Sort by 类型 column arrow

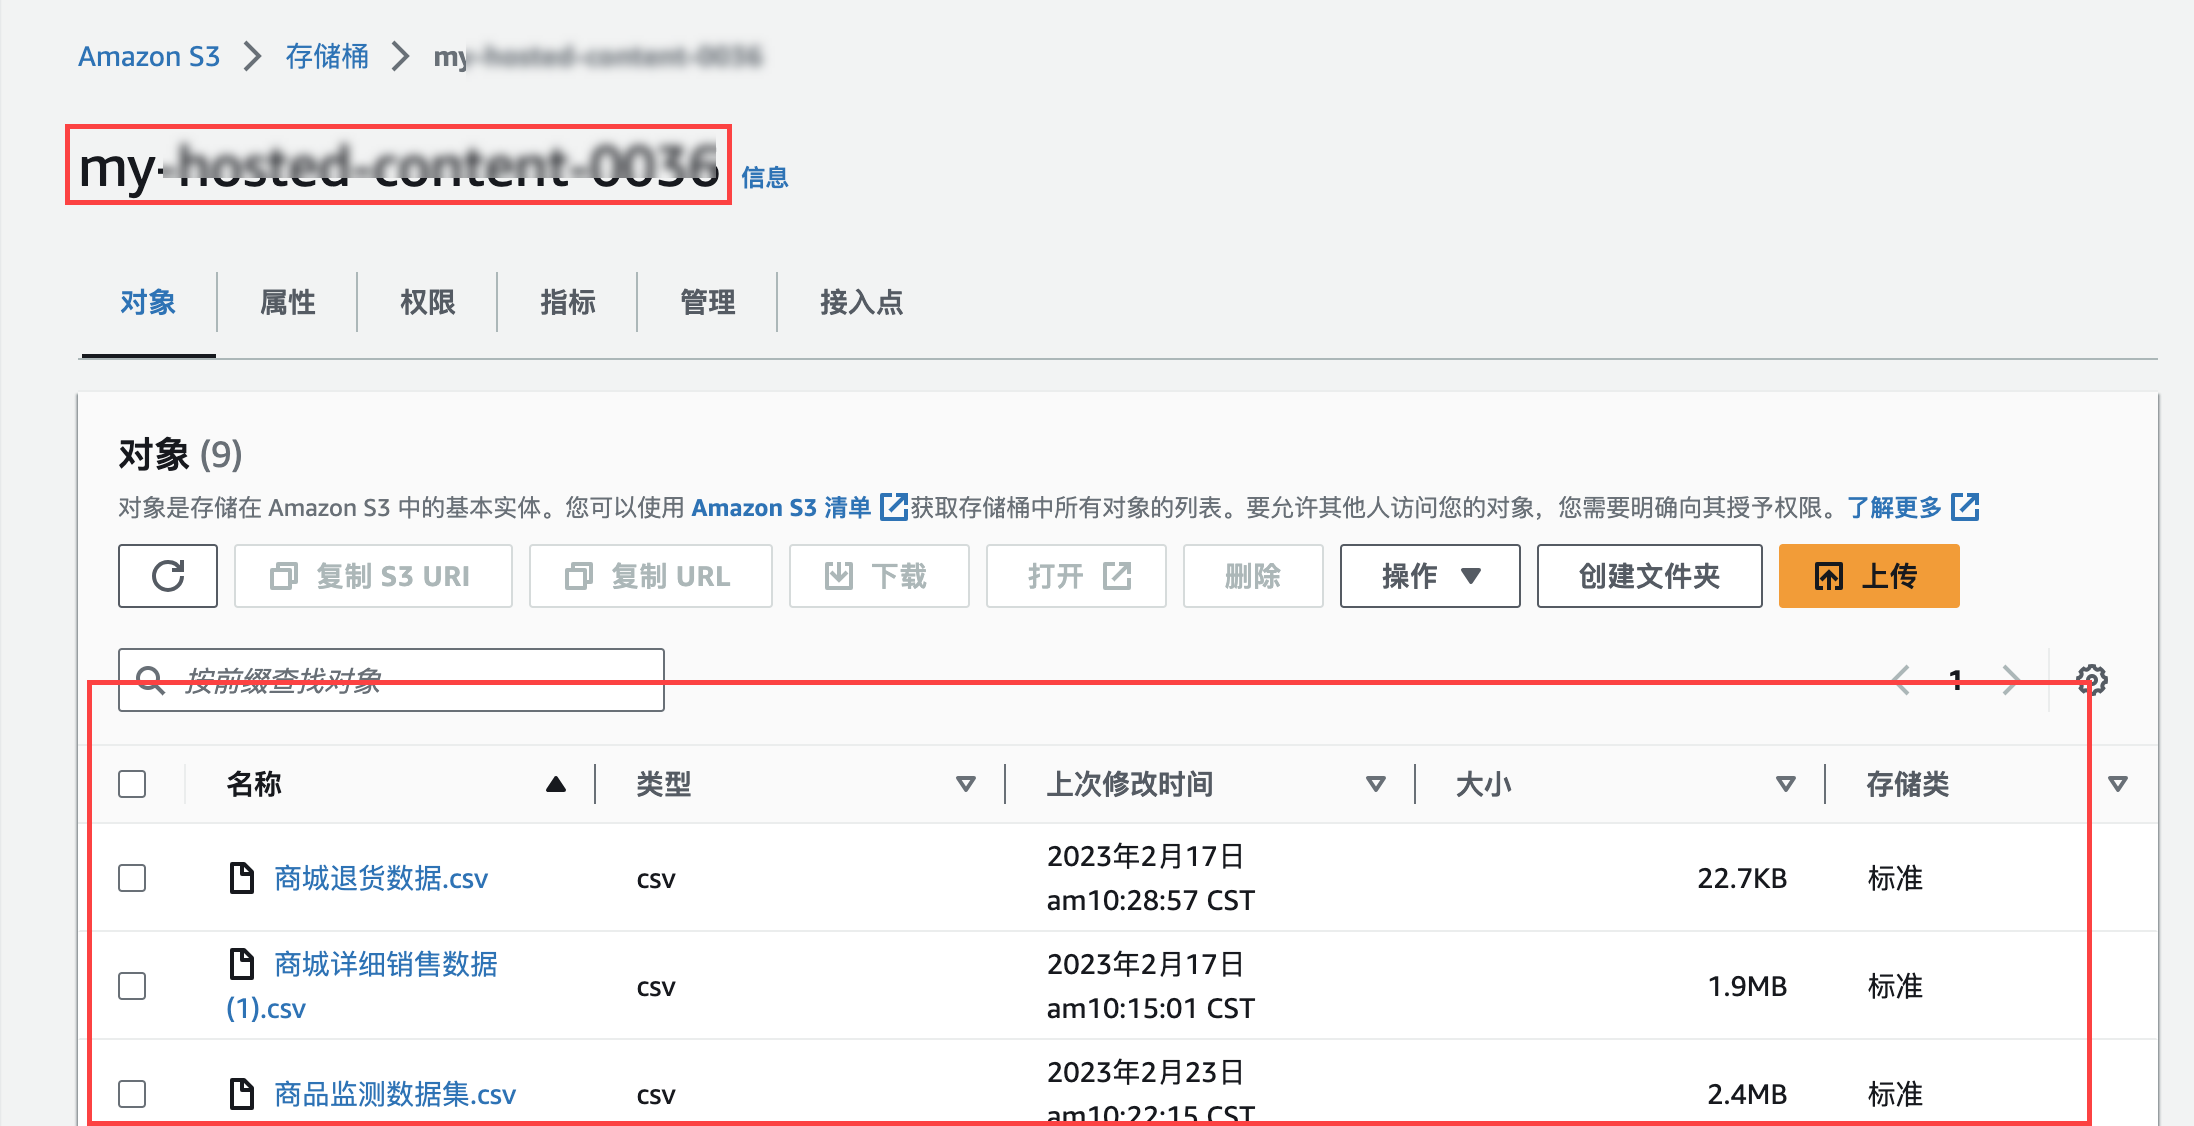tap(965, 784)
